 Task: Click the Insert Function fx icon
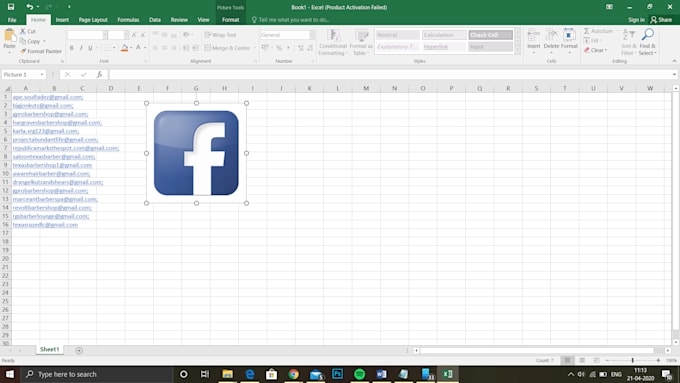point(99,75)
